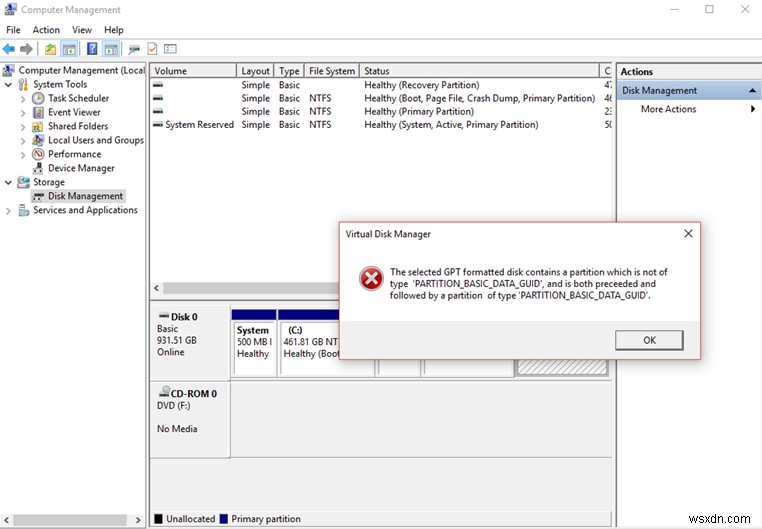Sort by the Layout column header
The height and width of the screenshot is (529, 762).
[x=255, y=71]
